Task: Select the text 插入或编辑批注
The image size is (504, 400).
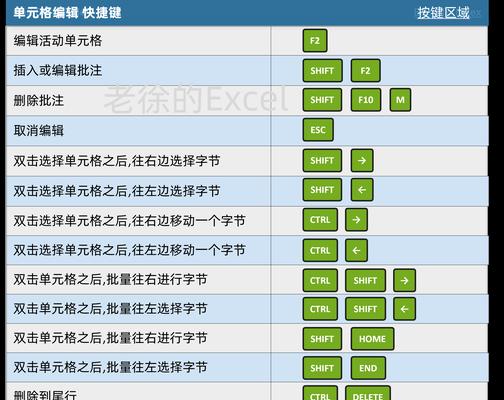Action: click(x=58, y=70)
